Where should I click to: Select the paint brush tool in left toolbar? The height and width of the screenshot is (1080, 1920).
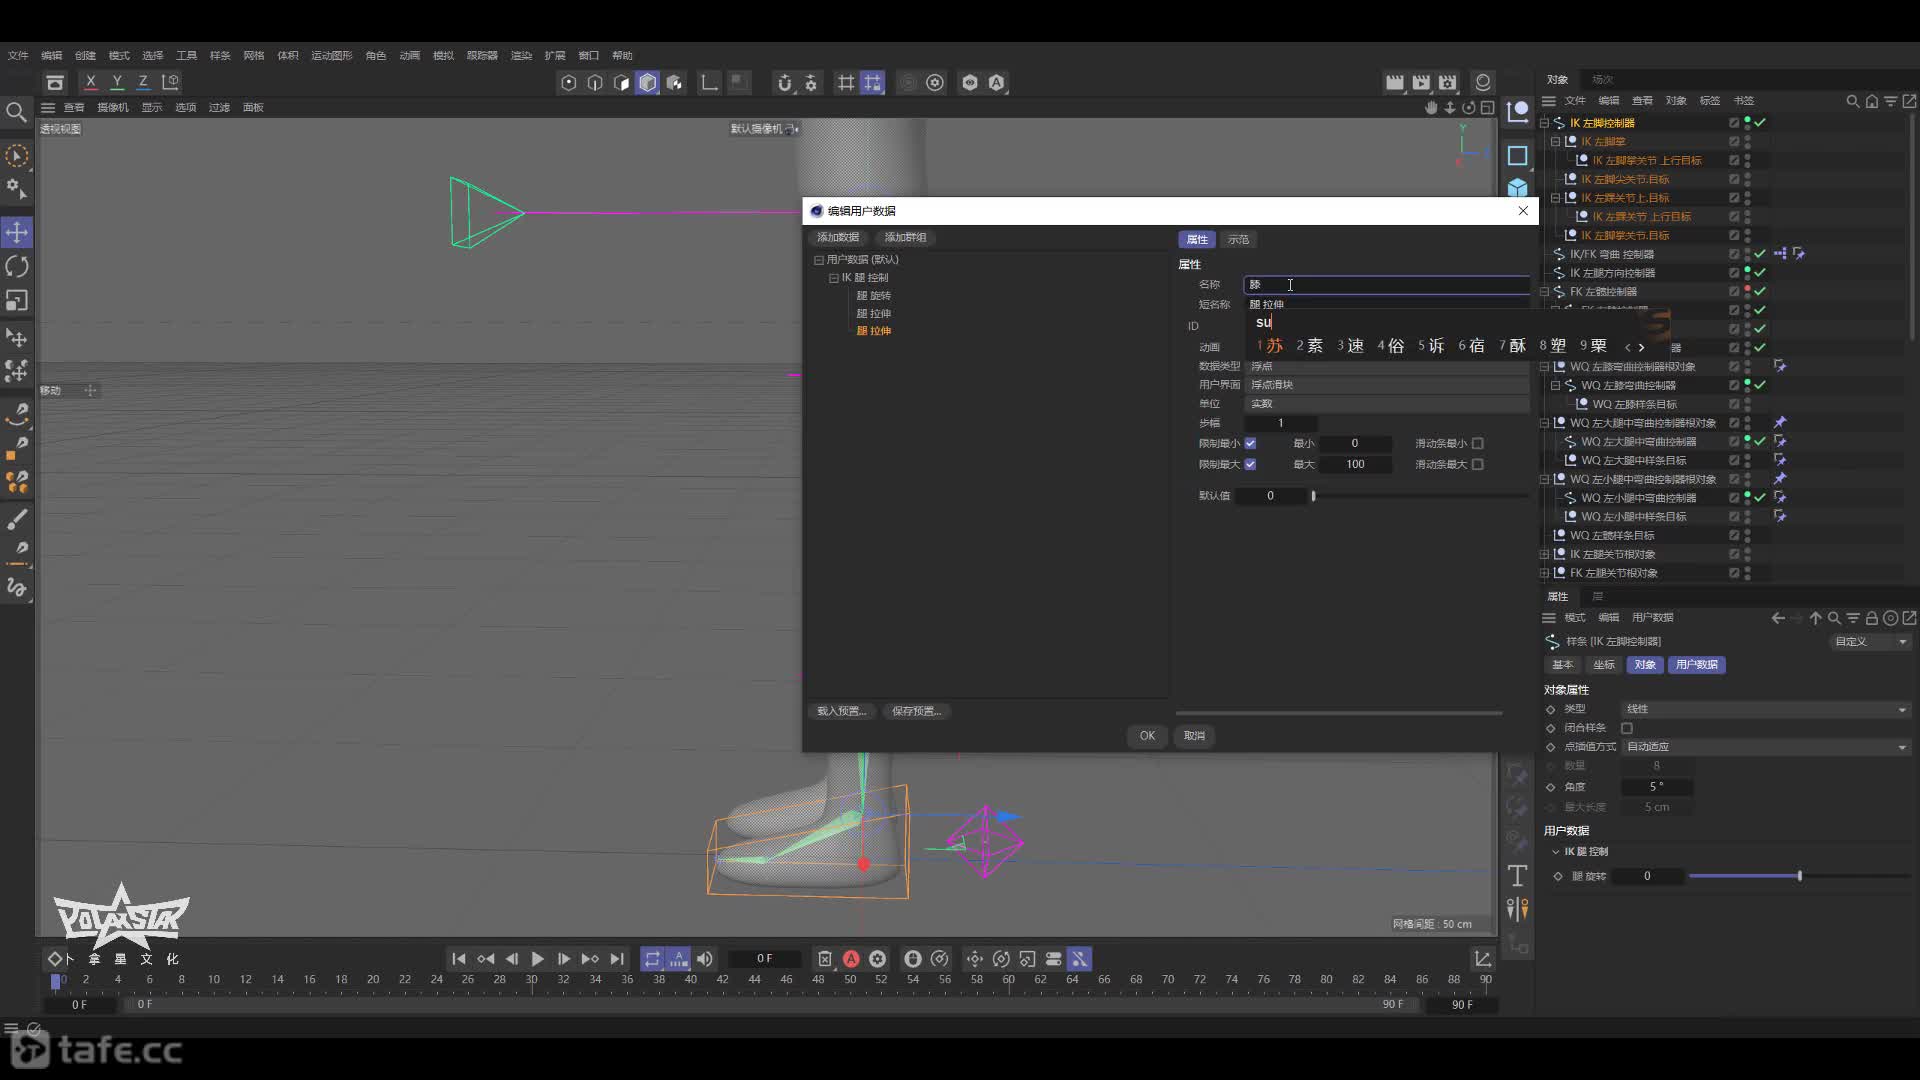pyautogui.click(x=17, y=519)
